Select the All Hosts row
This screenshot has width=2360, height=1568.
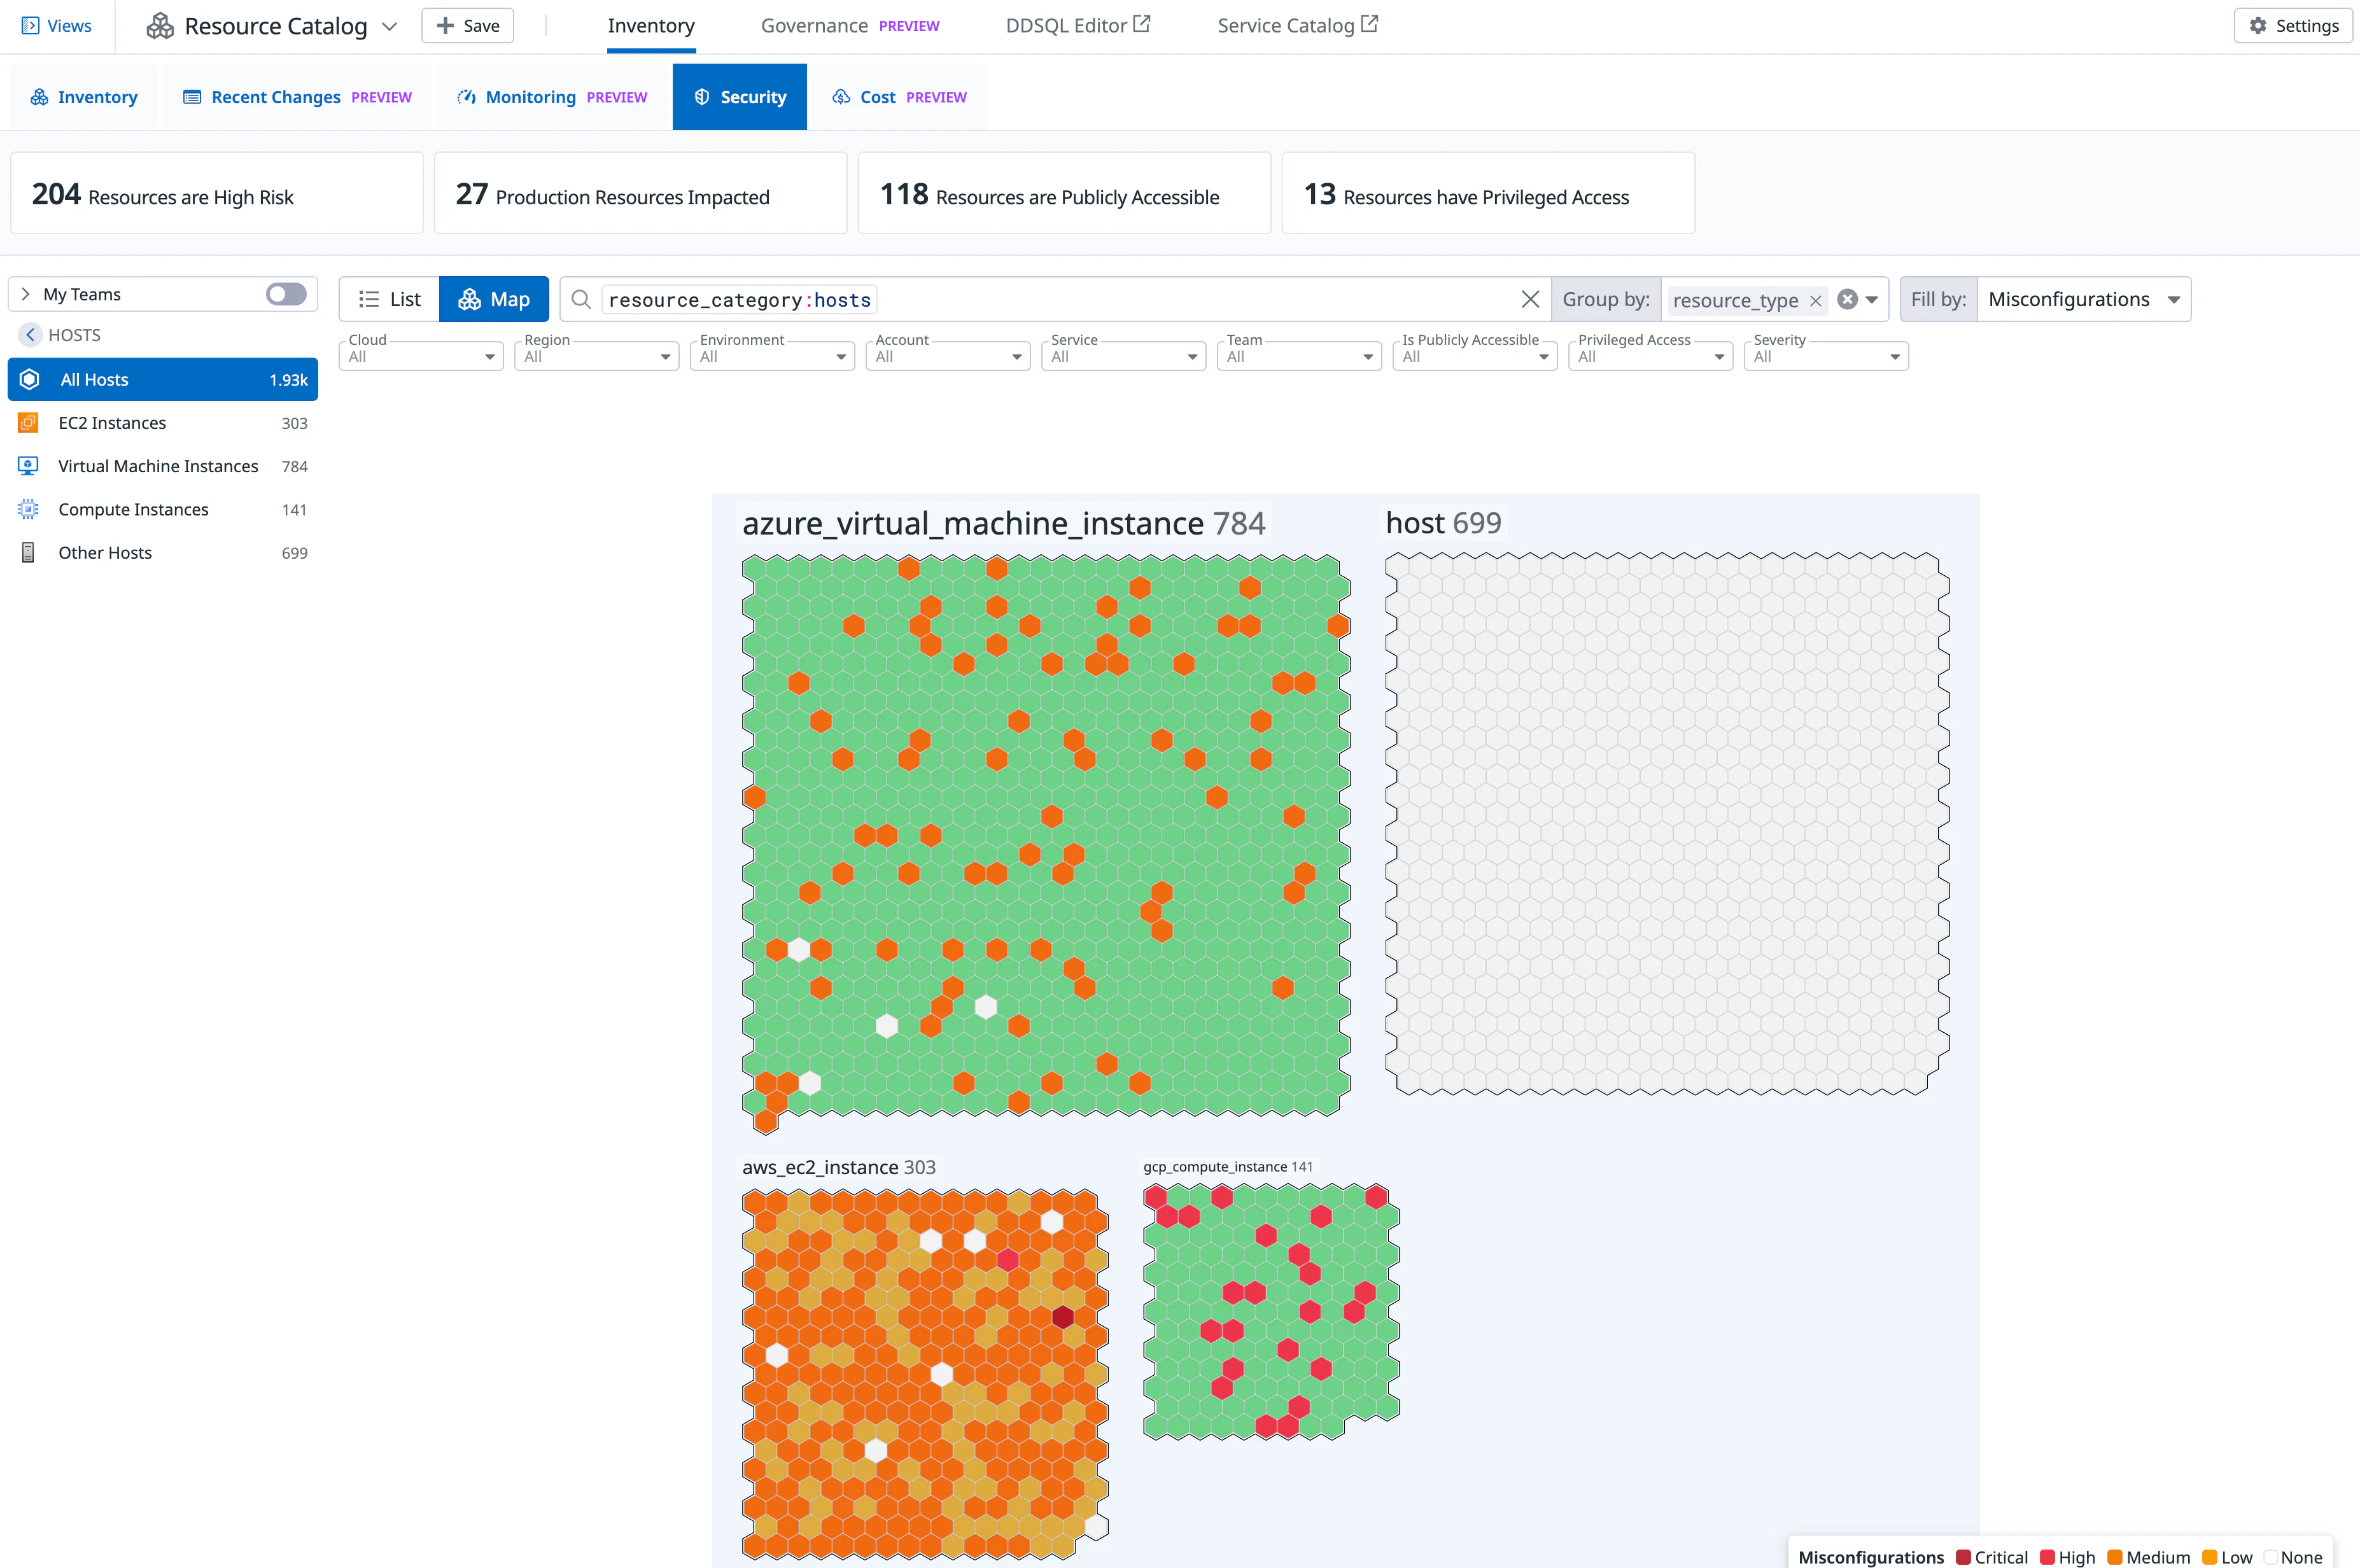[163, 380]
